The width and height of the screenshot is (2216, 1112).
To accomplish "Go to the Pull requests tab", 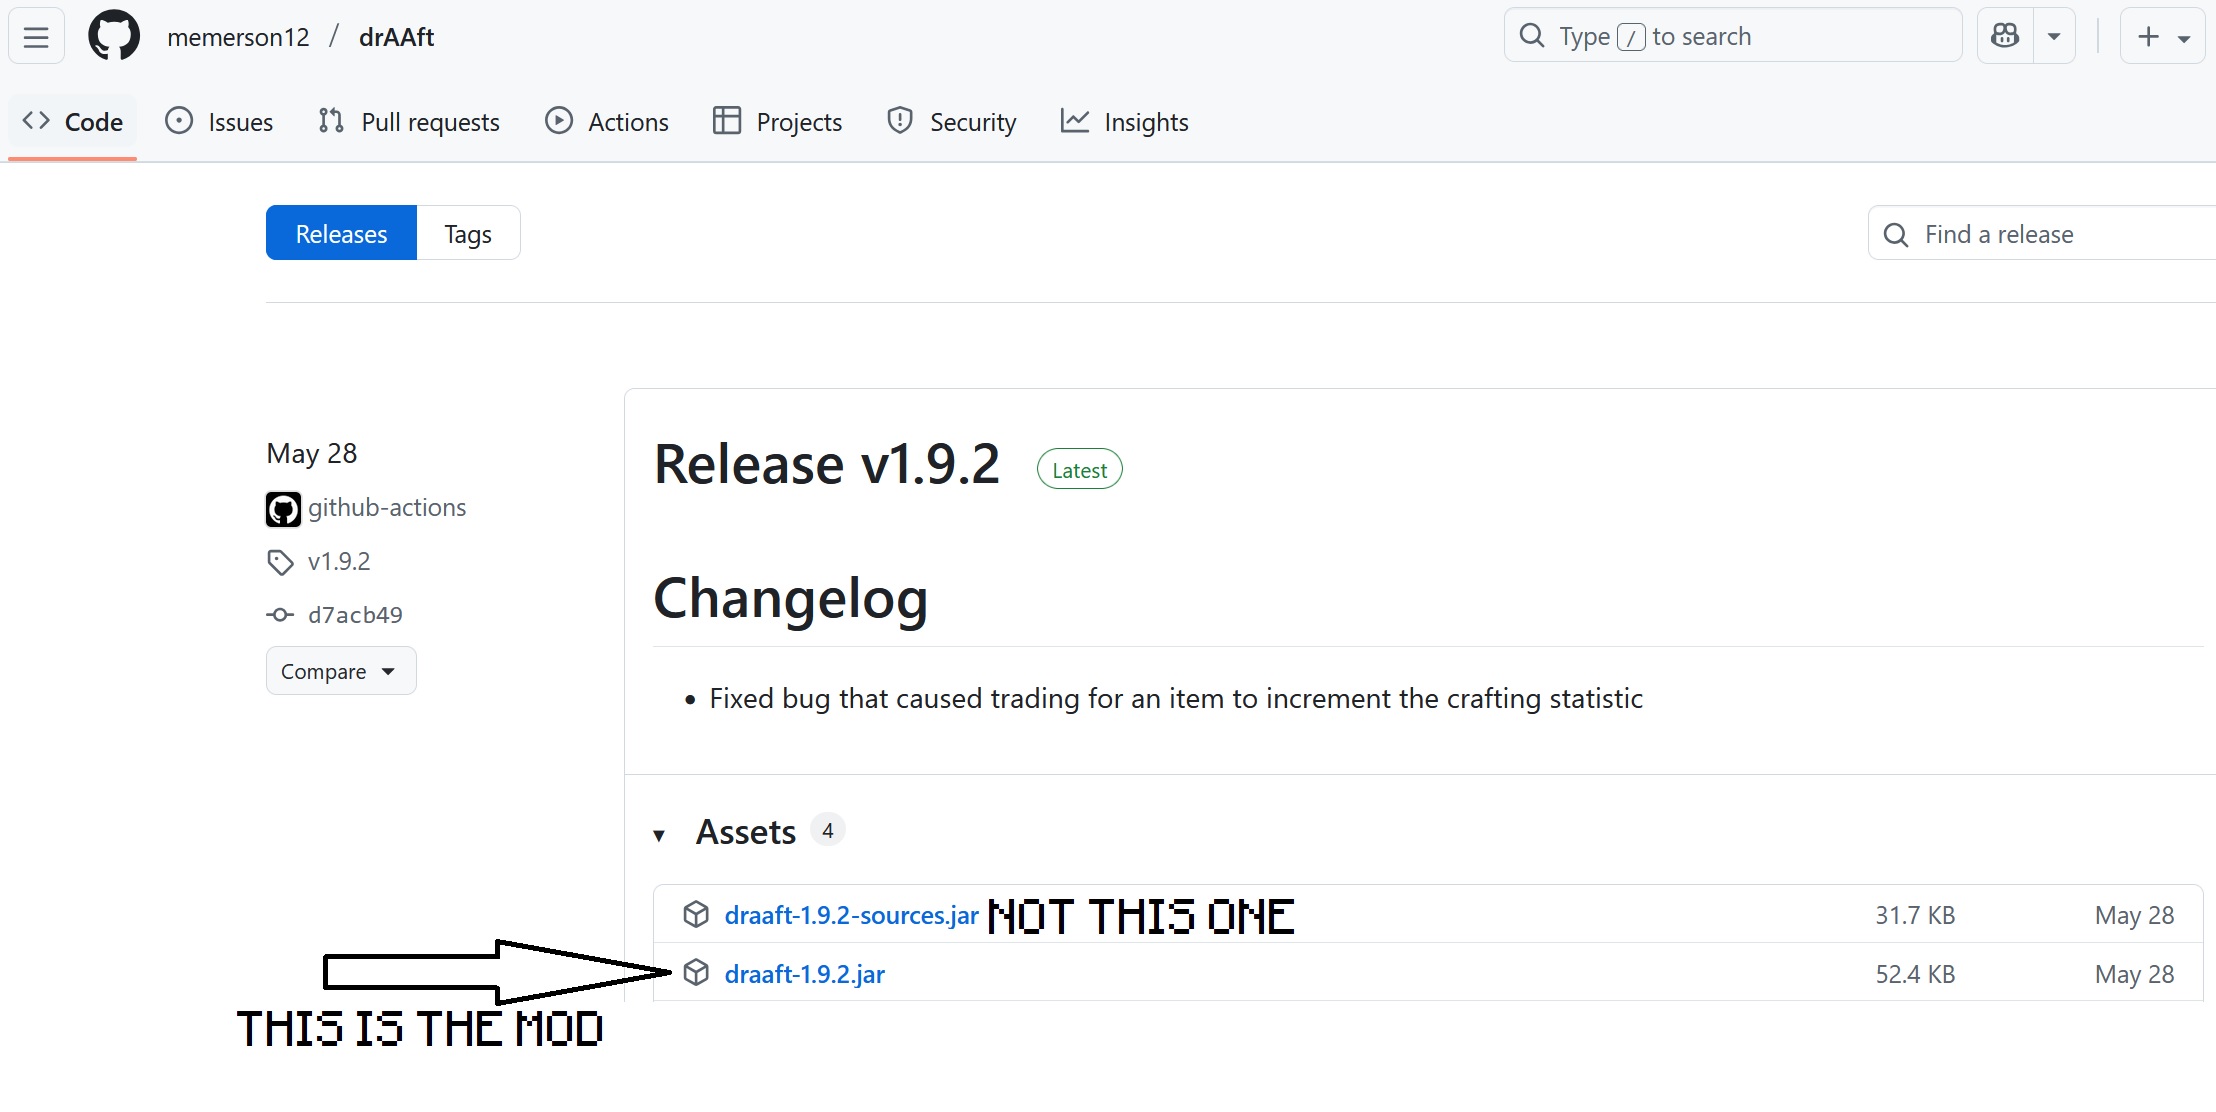I will (x=410, y=122).
